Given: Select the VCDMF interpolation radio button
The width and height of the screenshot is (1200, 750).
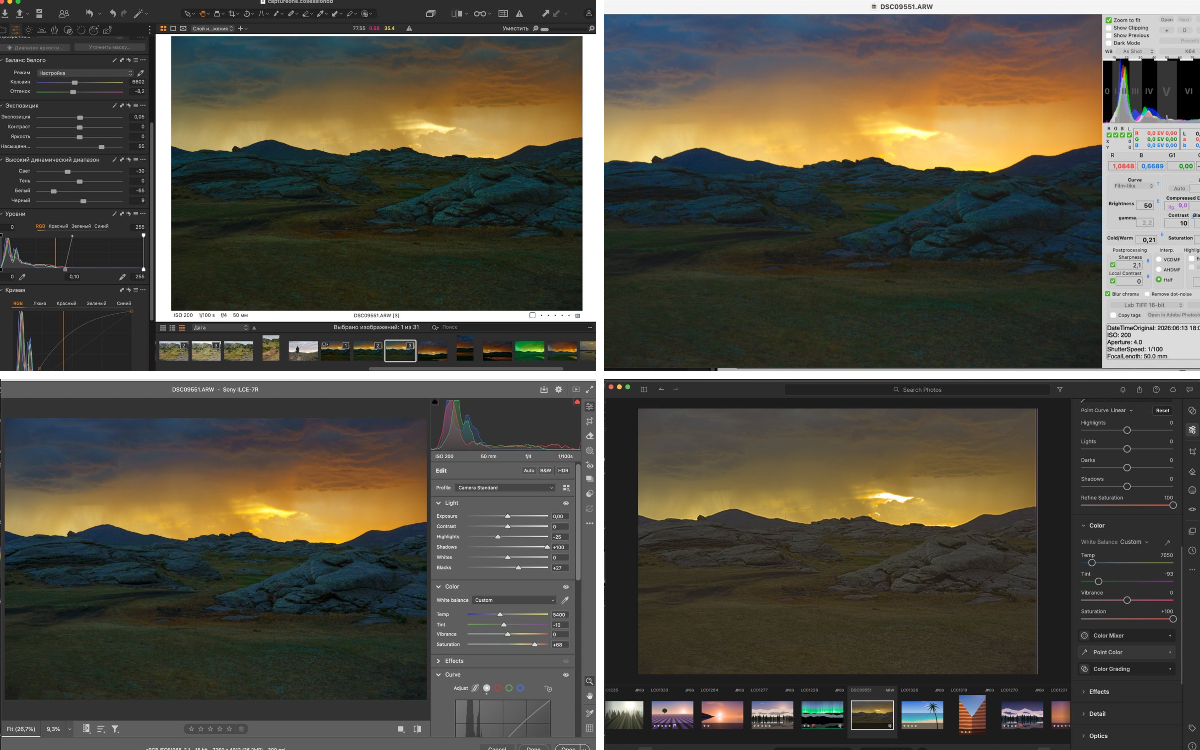Looking at the screenshot, I should (1159, 260).
